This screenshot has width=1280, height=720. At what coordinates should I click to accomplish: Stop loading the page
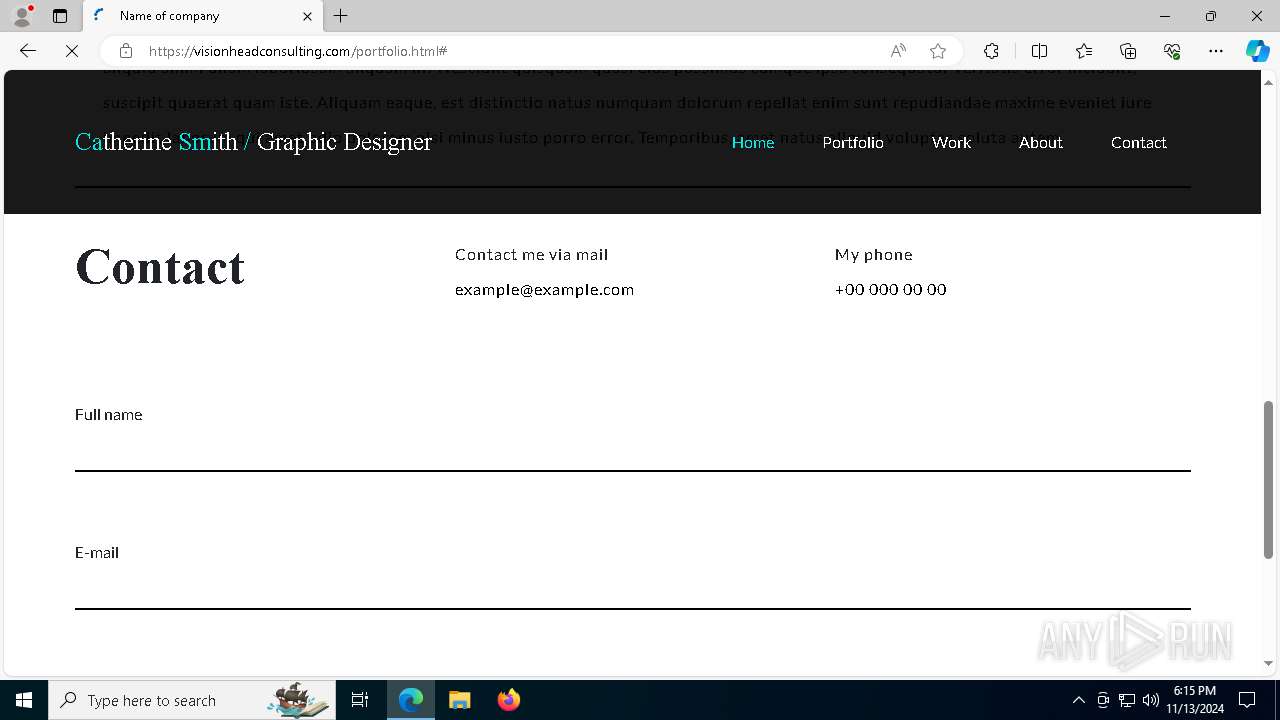click(x=72, y=51)
